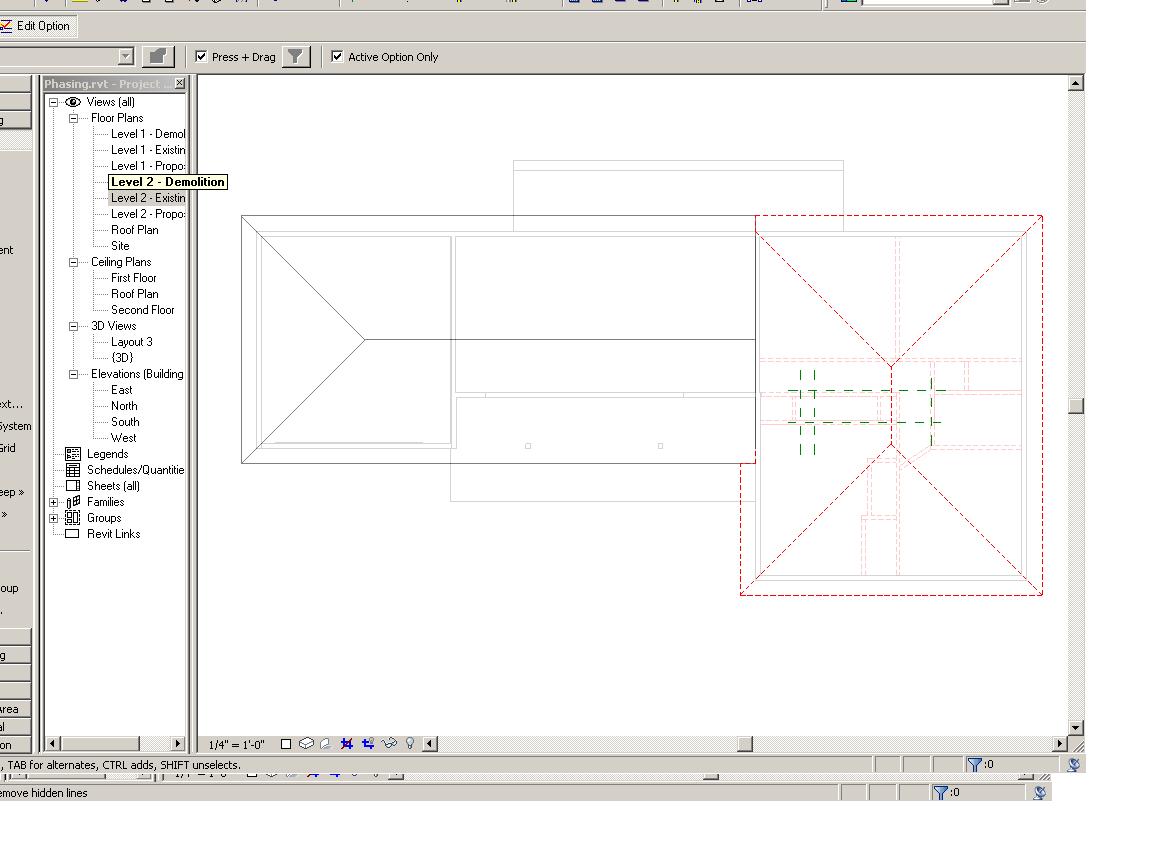
Task: Open the Roof Plan under Floor Plans
Action: click(x=134, y=230)
